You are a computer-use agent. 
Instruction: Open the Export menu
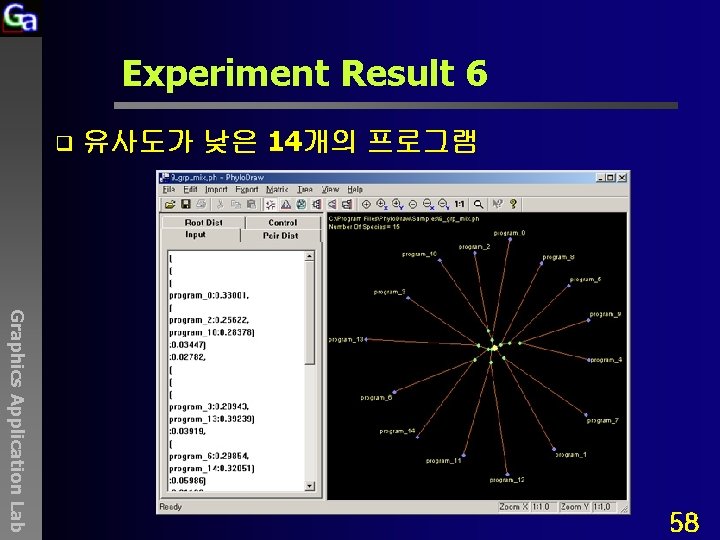tap(247, 190)
